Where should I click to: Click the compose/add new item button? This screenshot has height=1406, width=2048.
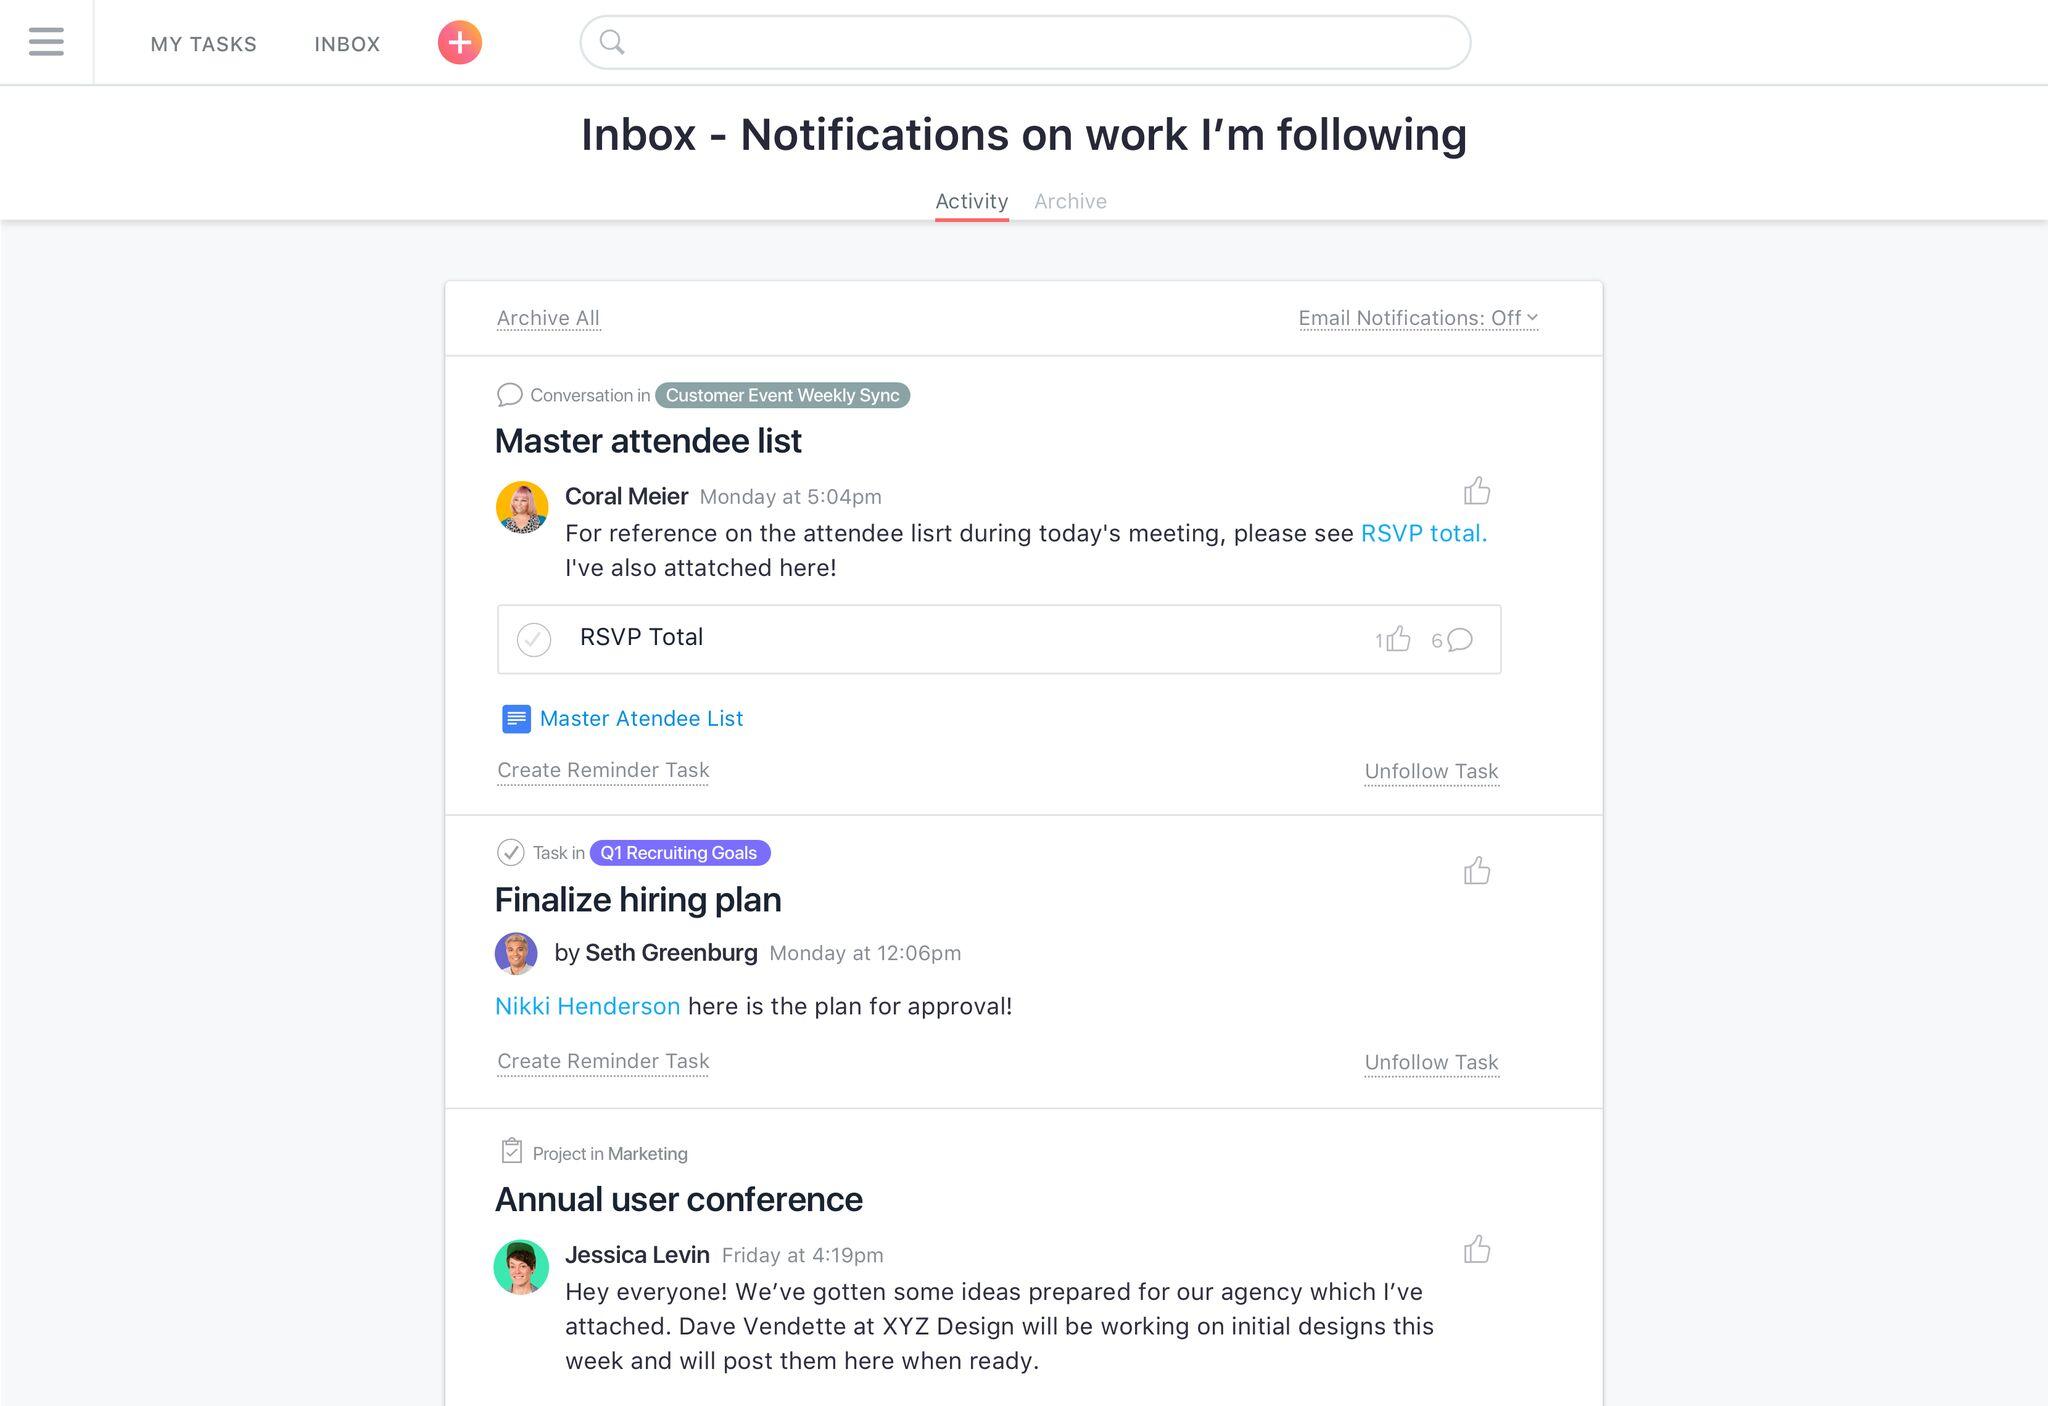click(x=459, y=40)
